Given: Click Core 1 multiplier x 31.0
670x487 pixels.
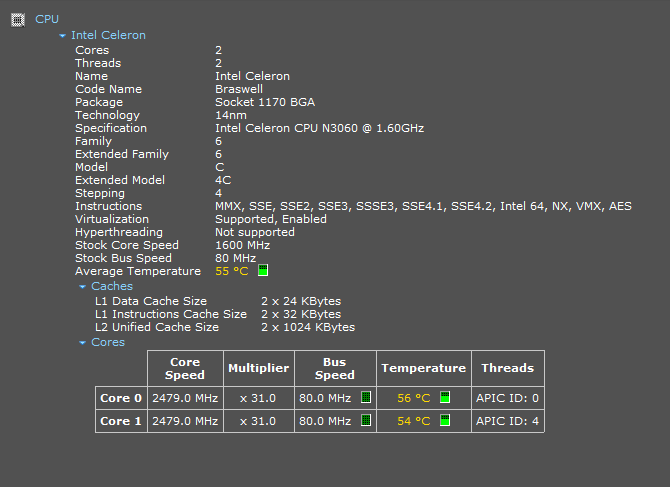Looking at the screenshot, I should point(258,421).
